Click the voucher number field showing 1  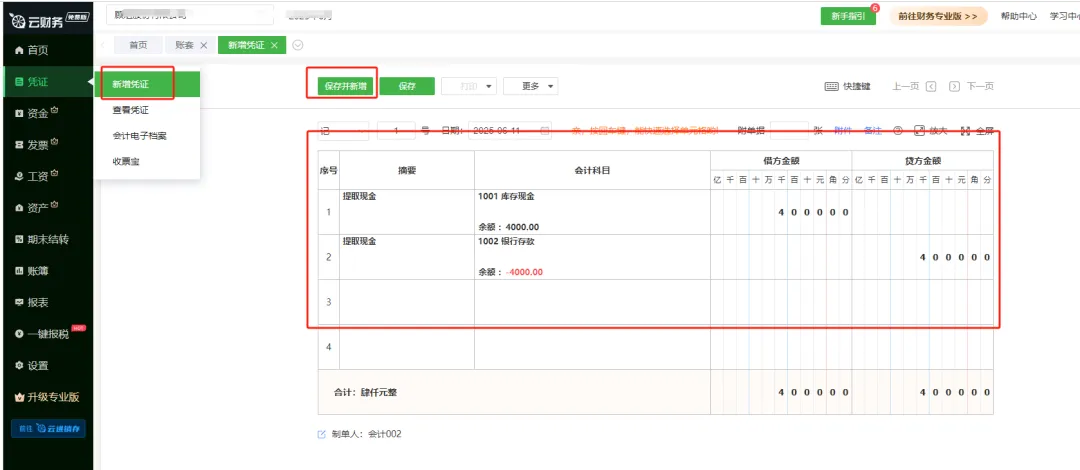pyautogui.click(x=396, y=130)
